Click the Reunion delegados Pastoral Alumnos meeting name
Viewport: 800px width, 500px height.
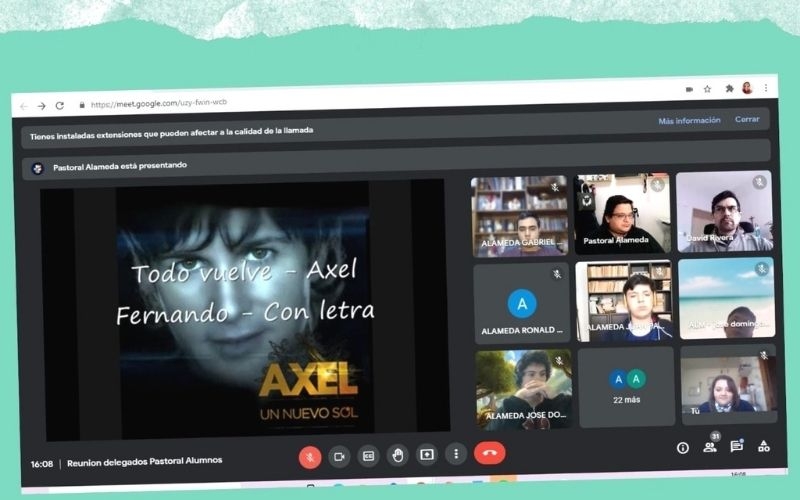[145, 462]
